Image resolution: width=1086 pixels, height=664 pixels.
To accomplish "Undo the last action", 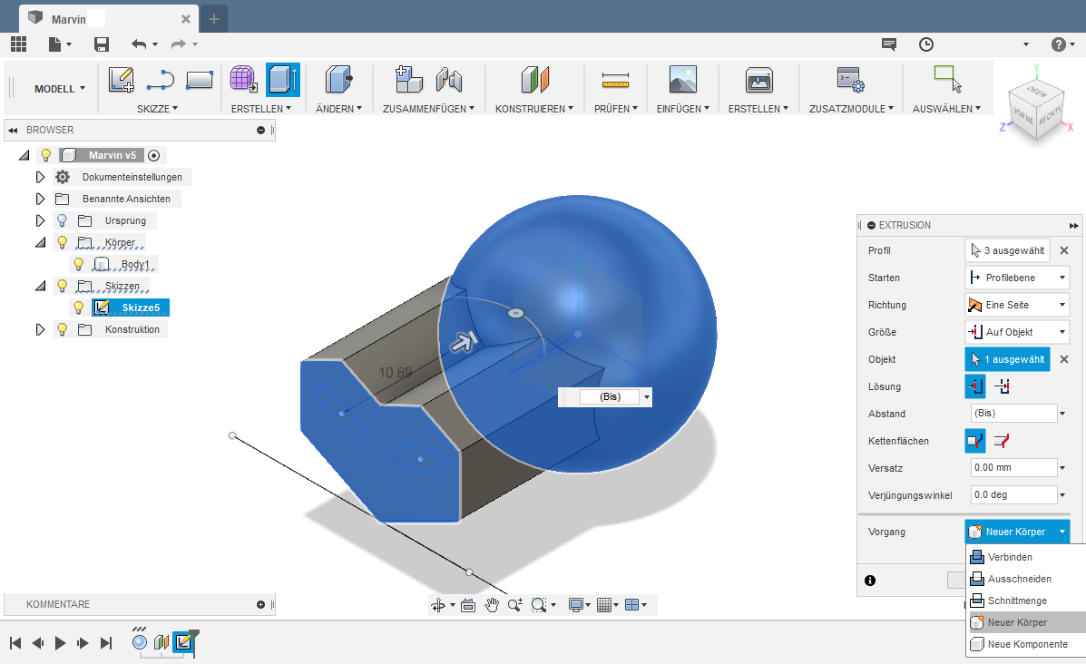I will (x=139, y=44).
